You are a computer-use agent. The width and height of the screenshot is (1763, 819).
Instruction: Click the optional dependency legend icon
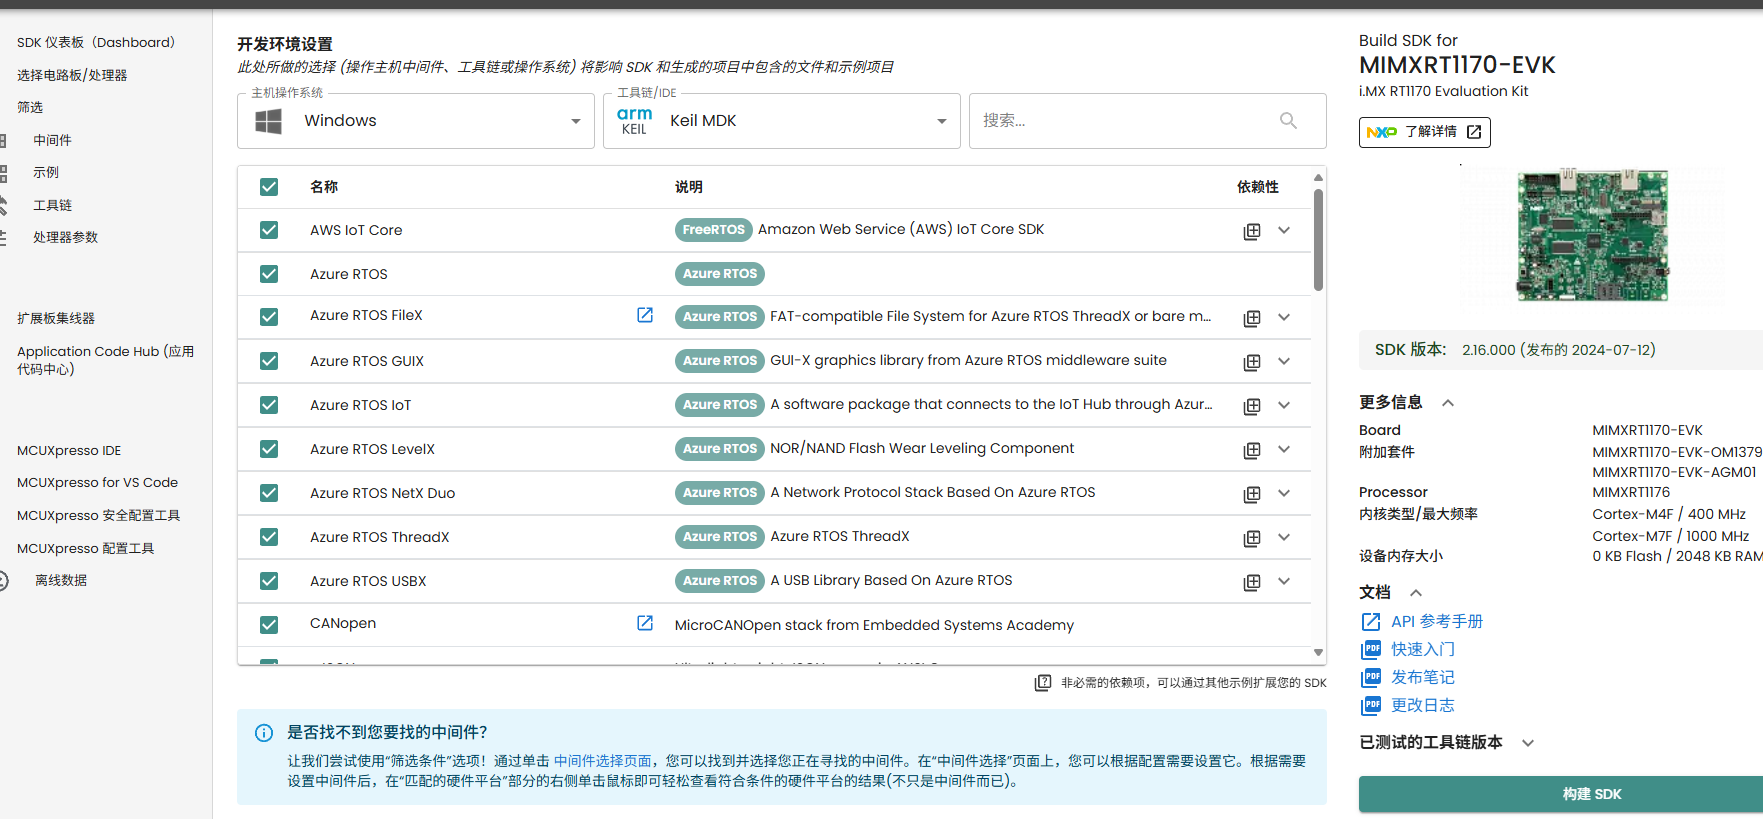1043,682
